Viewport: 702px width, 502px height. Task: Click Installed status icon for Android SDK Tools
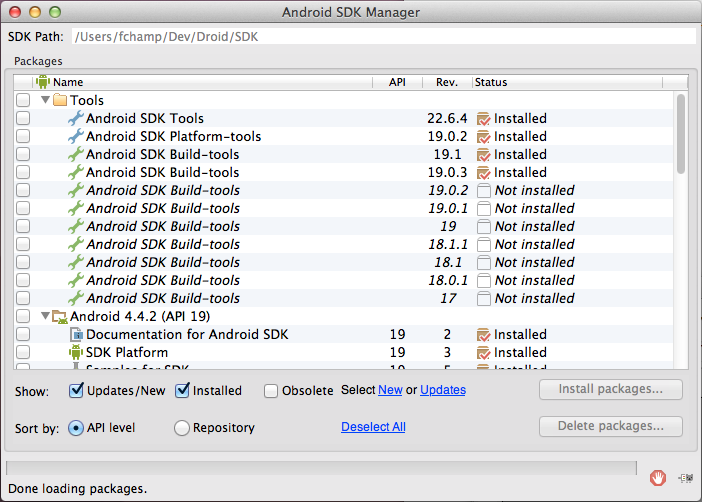point(484,119)
